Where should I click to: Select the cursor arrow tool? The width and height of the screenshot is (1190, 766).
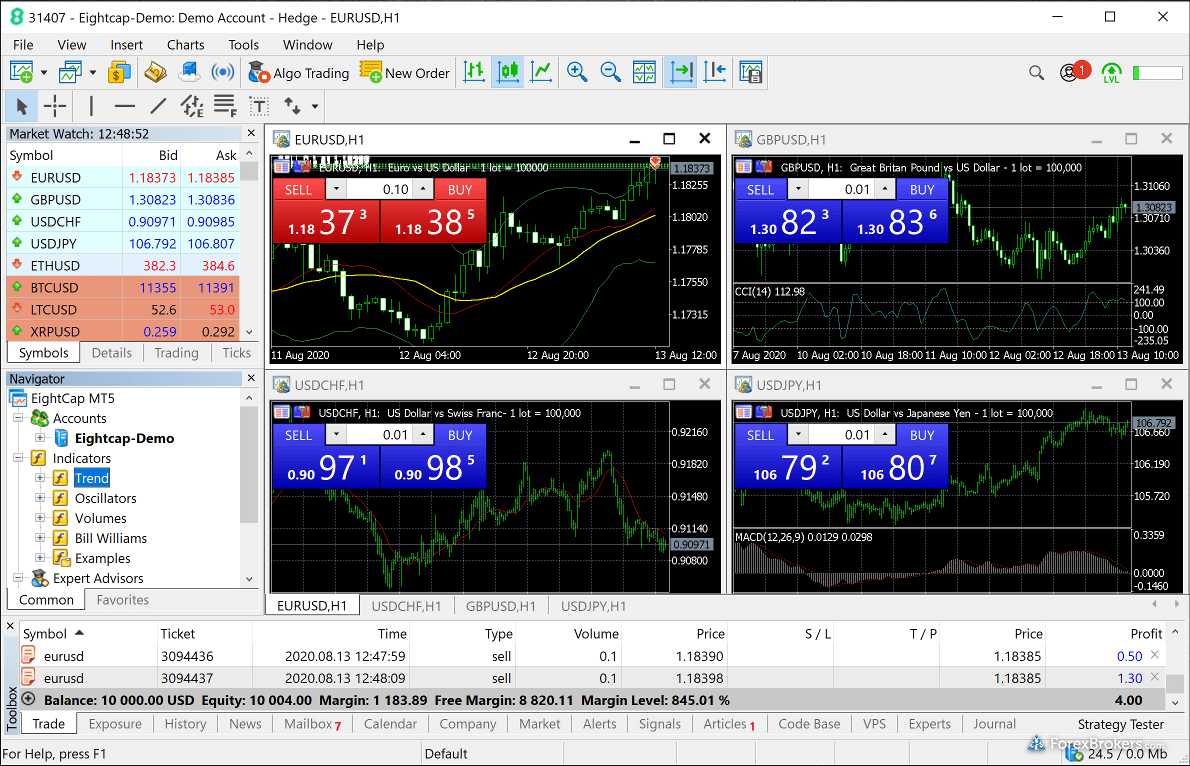pos(21,106)
